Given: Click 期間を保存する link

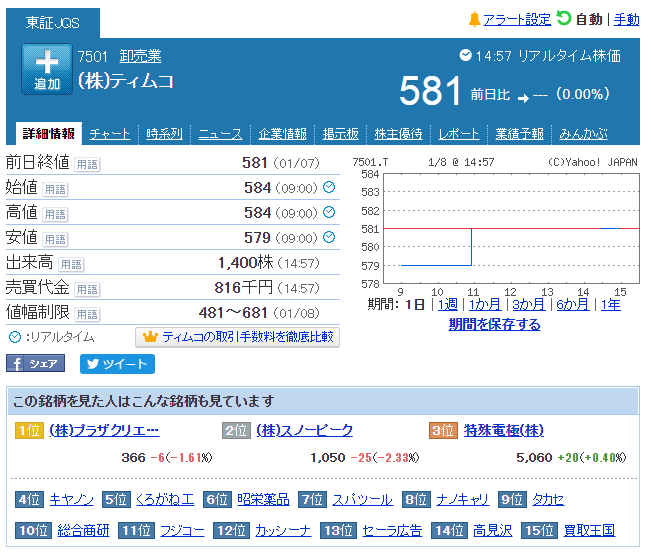Looking at the screenshot, I should (x=494, y=324).
